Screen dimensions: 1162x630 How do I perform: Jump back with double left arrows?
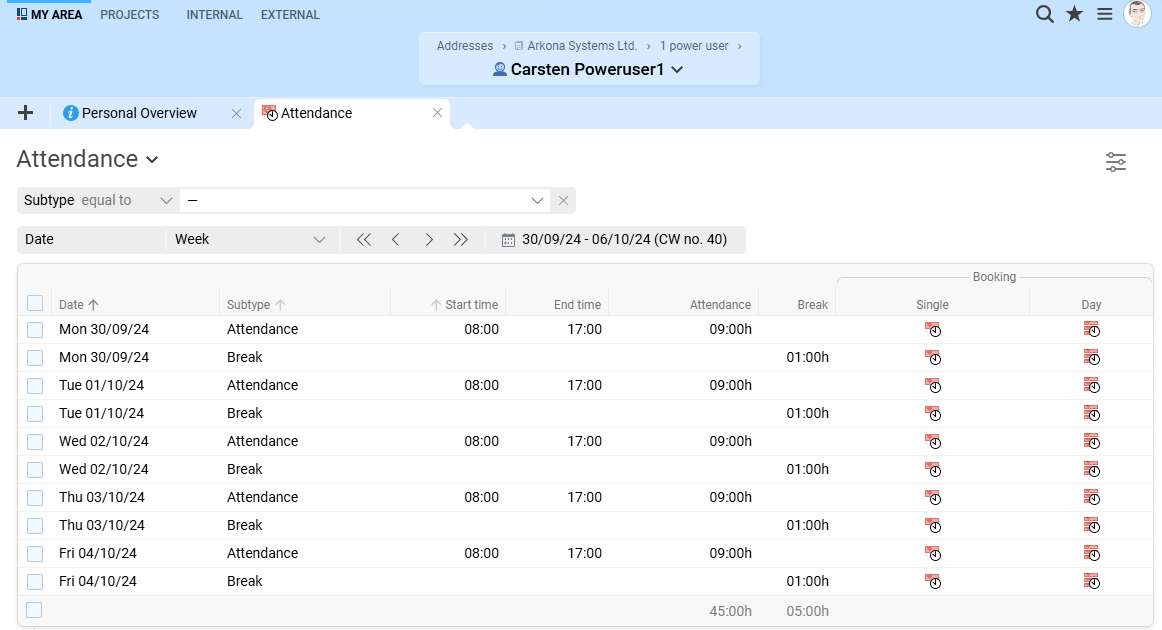pos(363,239)
